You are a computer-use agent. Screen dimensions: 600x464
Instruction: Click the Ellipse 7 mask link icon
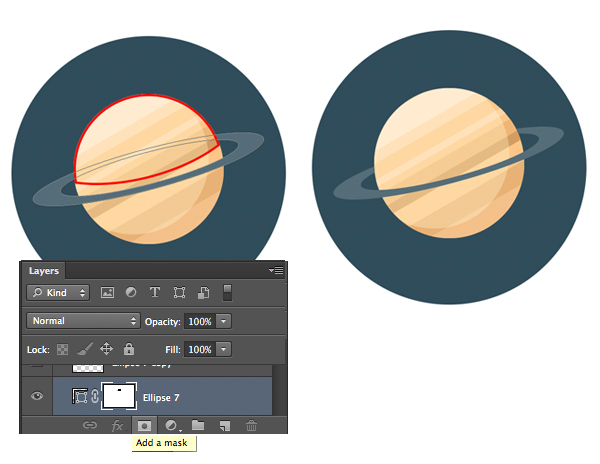tap(95, 396)
